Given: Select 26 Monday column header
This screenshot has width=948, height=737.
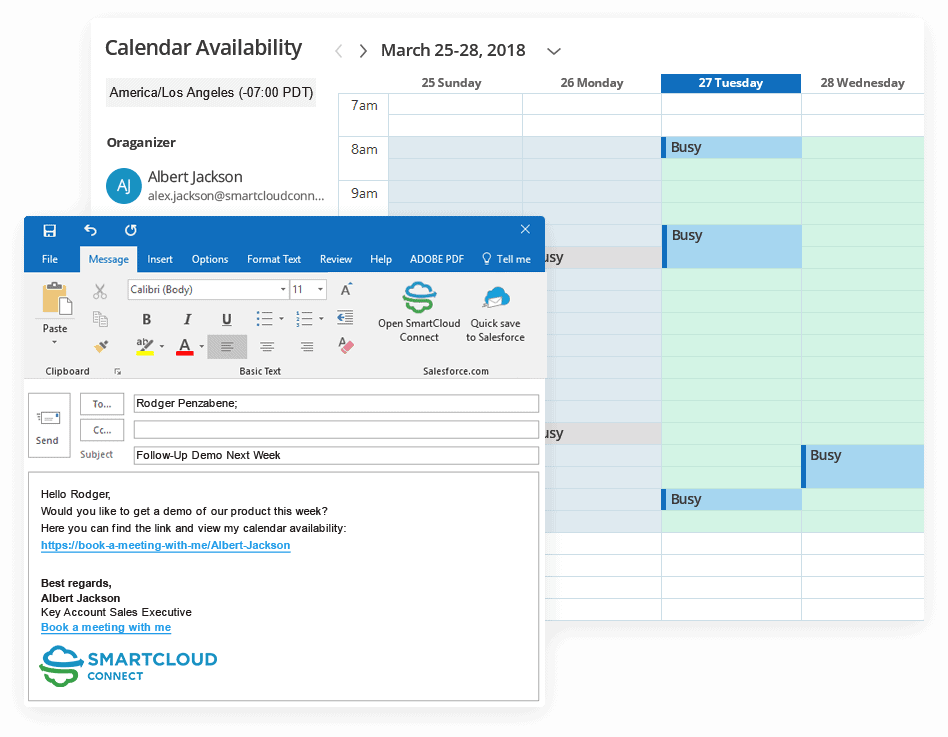Looking at the screenshot, I should 592,83.
